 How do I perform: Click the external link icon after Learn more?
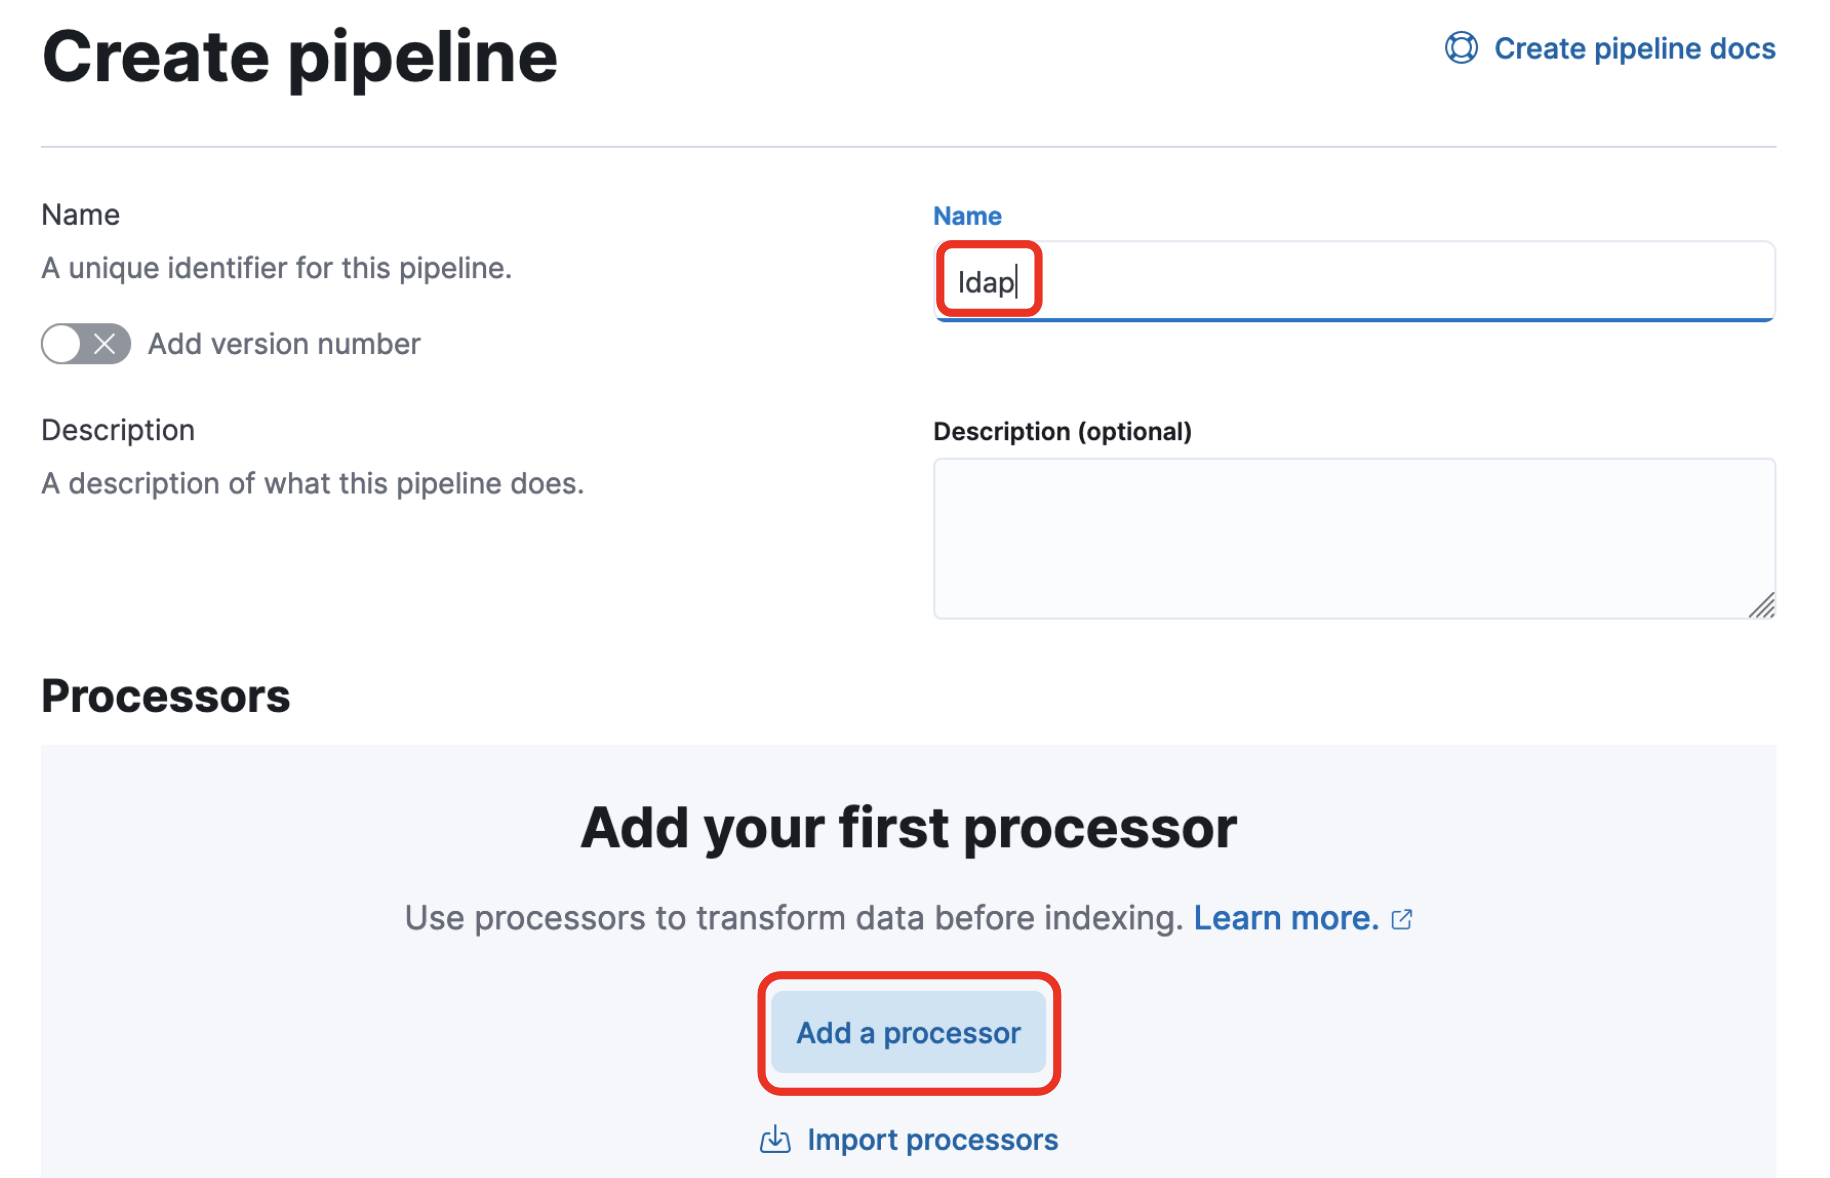tap(1402, 919)
